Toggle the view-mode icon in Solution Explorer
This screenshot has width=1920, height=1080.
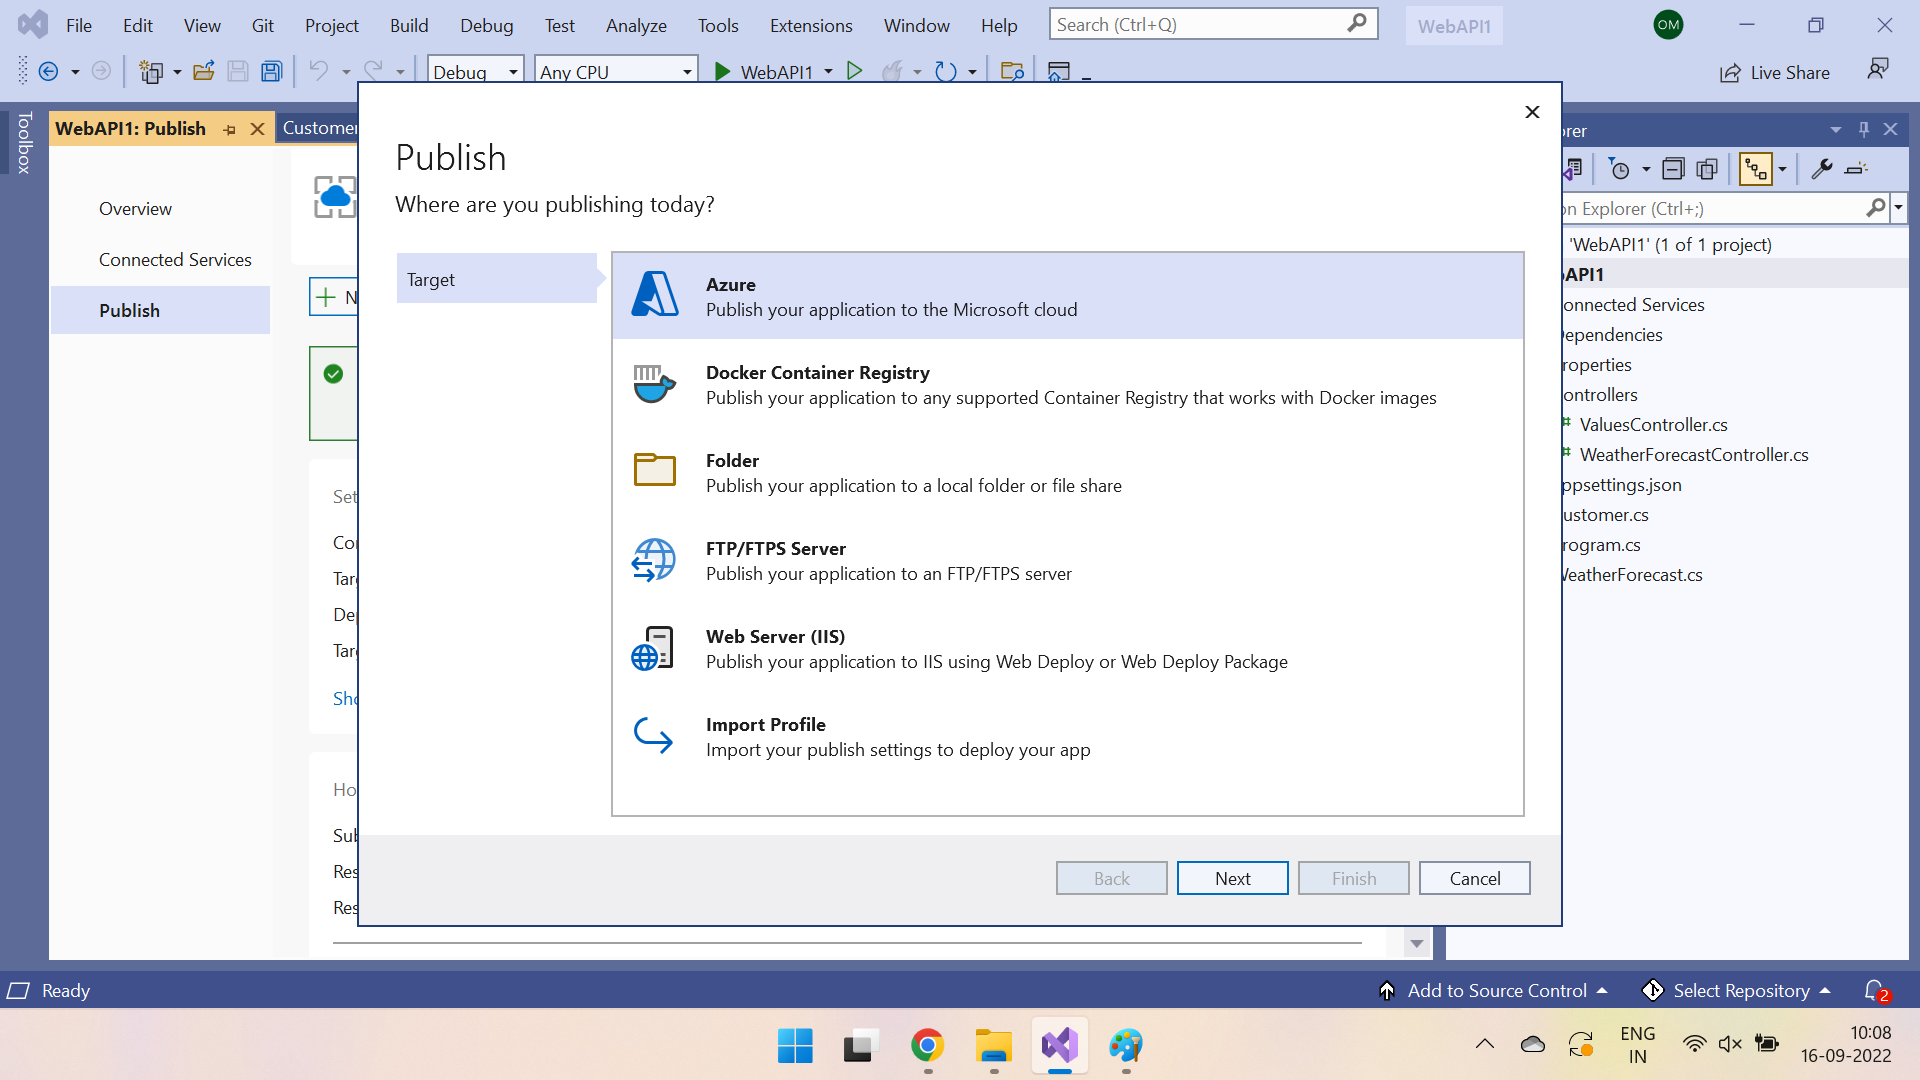(1756, 169)
